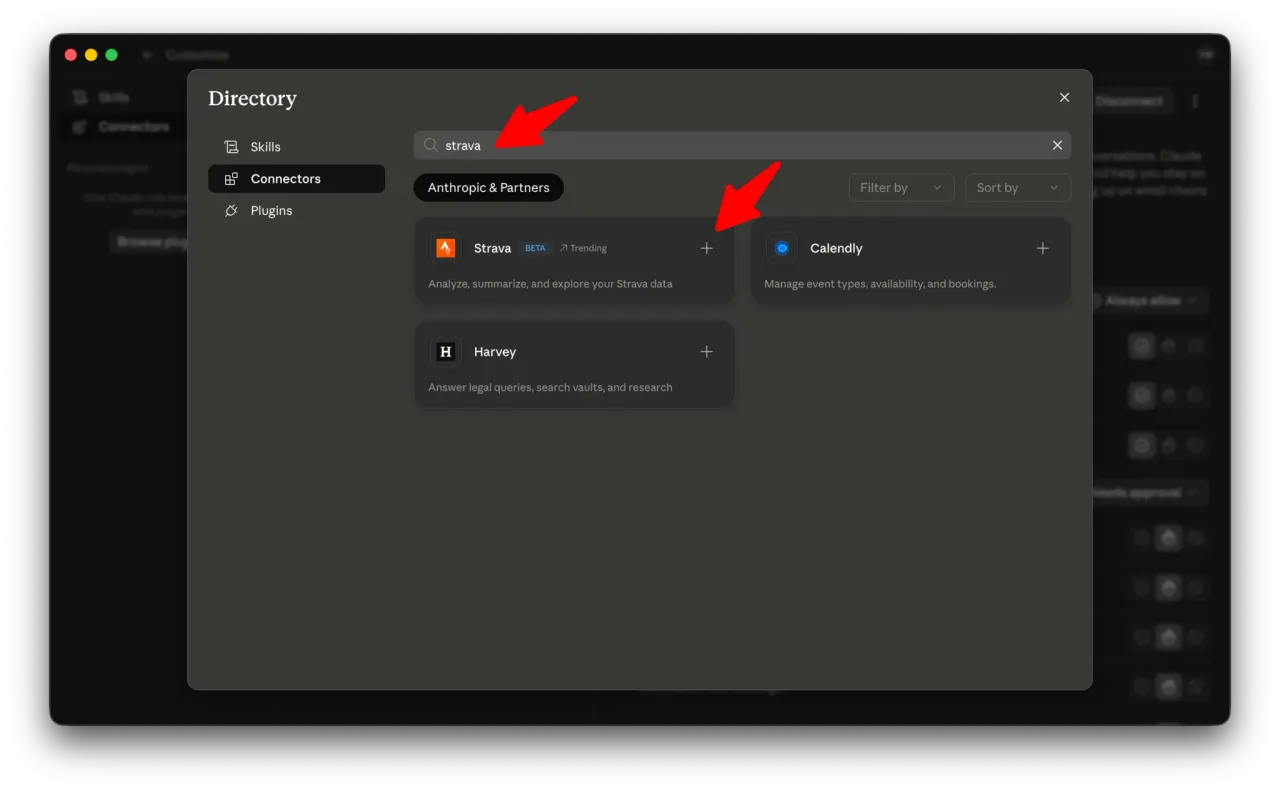Image resolution: width=1280 pixels, height=791 pixels.
Task: Select the Anthropic & Partners filter chip
Action: tap(488, 187)
